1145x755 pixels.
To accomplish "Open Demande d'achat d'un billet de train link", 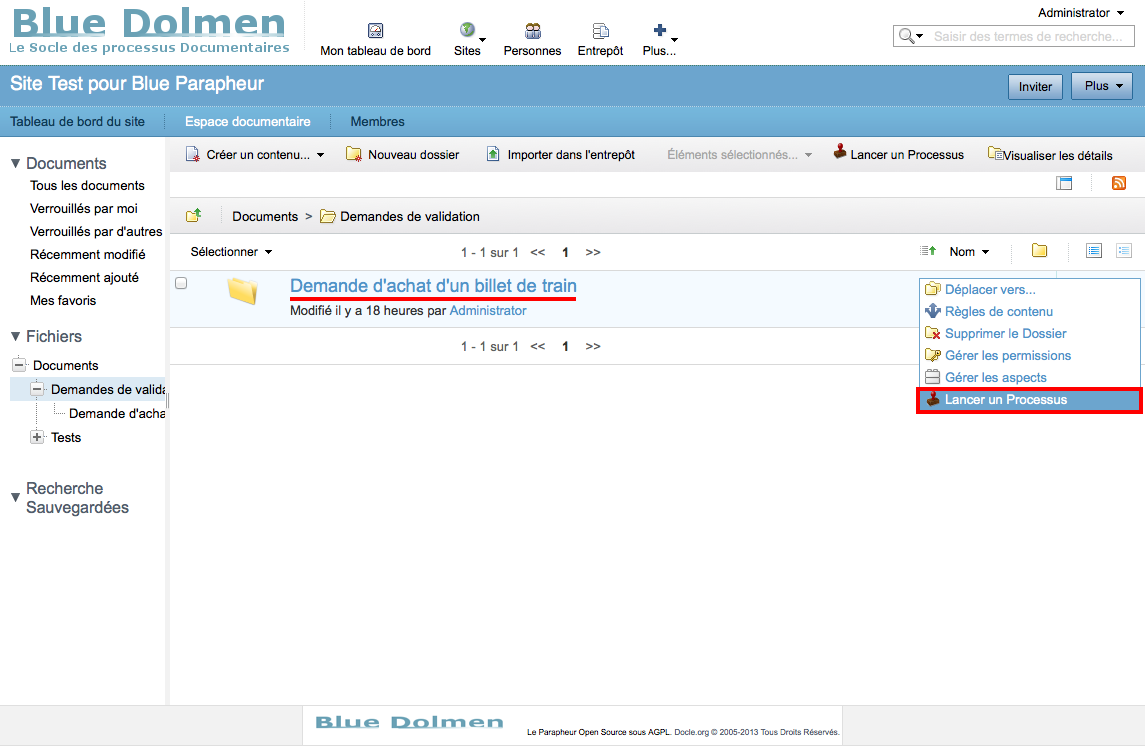I will tap(433, 286).
